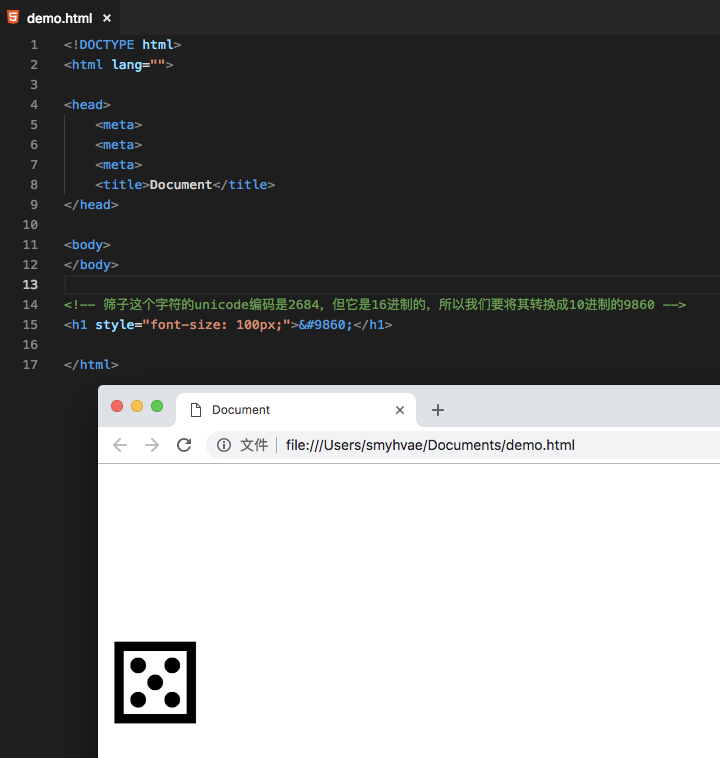Viewport: 720px width, 758px height.
Task: Click the dice symbol on the page
Action: [155, 683]
